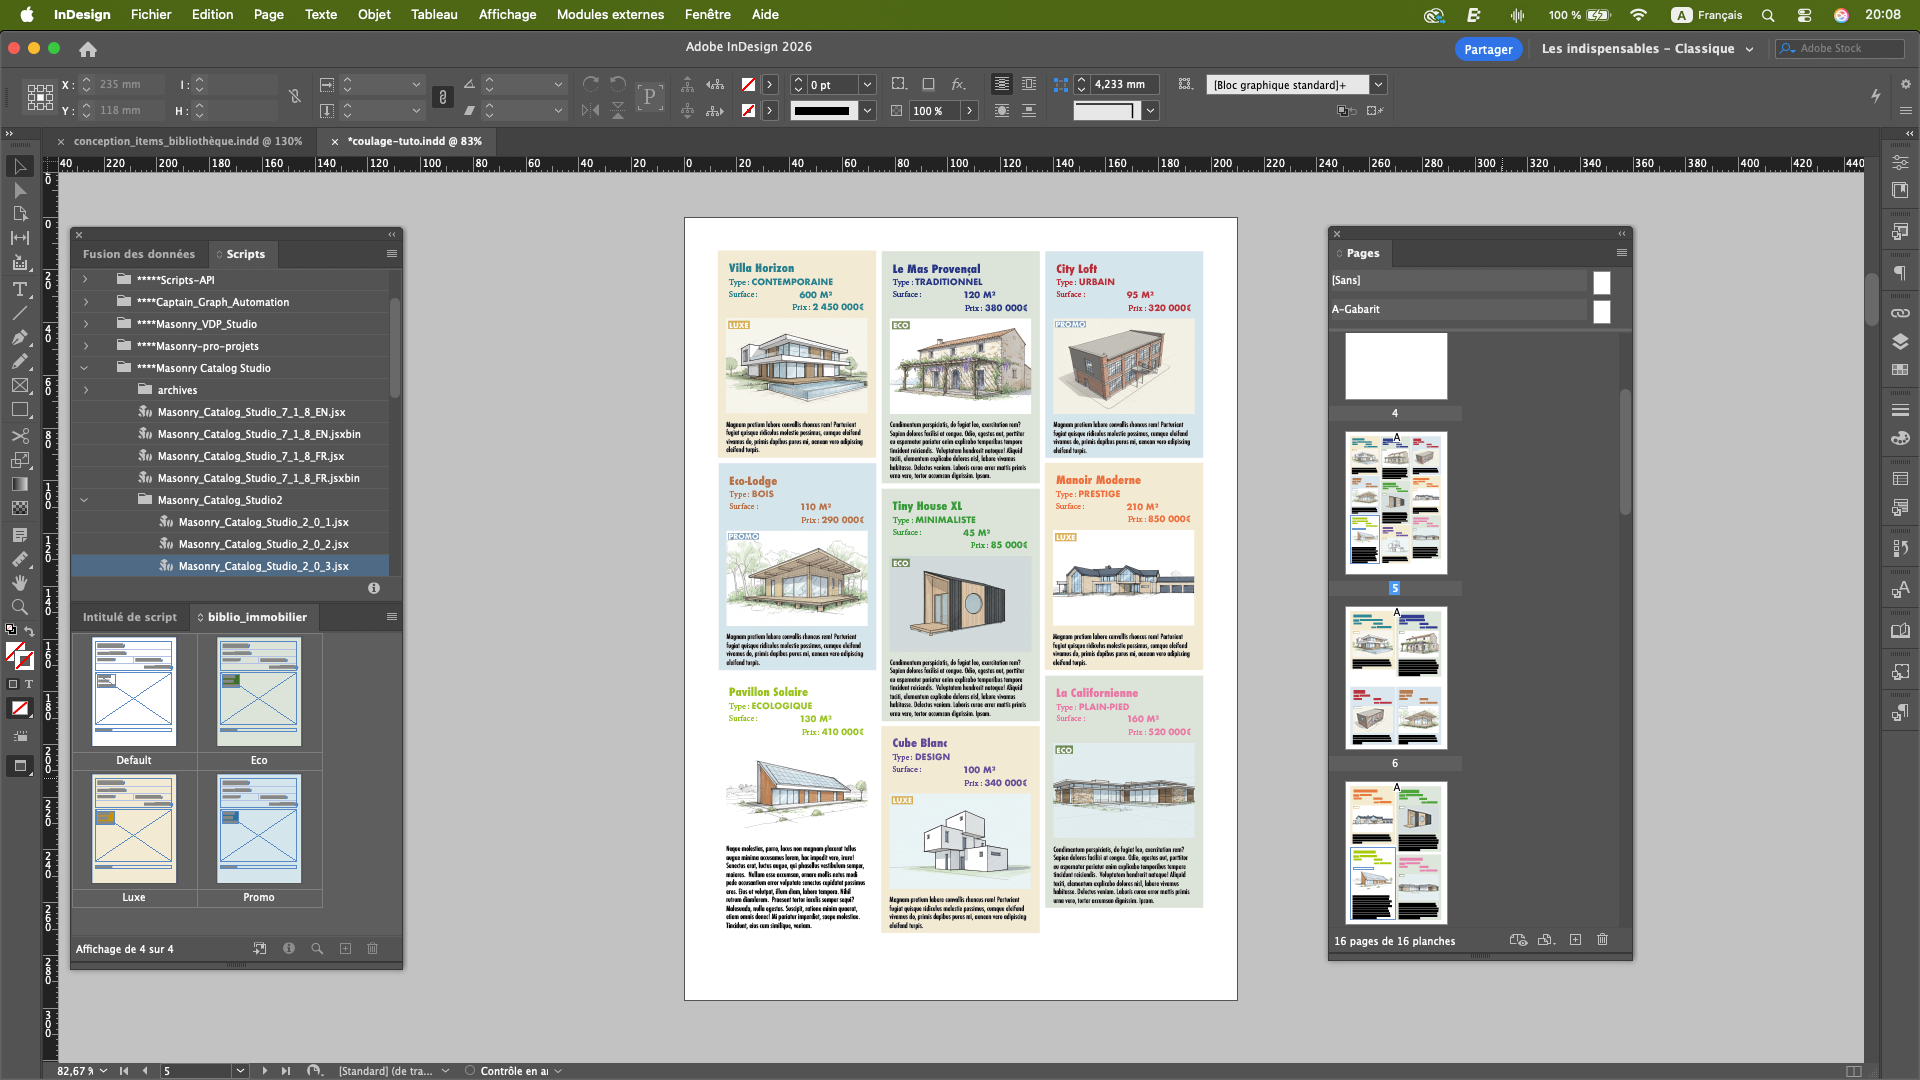Click the Partager button
1920x1080 pixels.
1487,49
